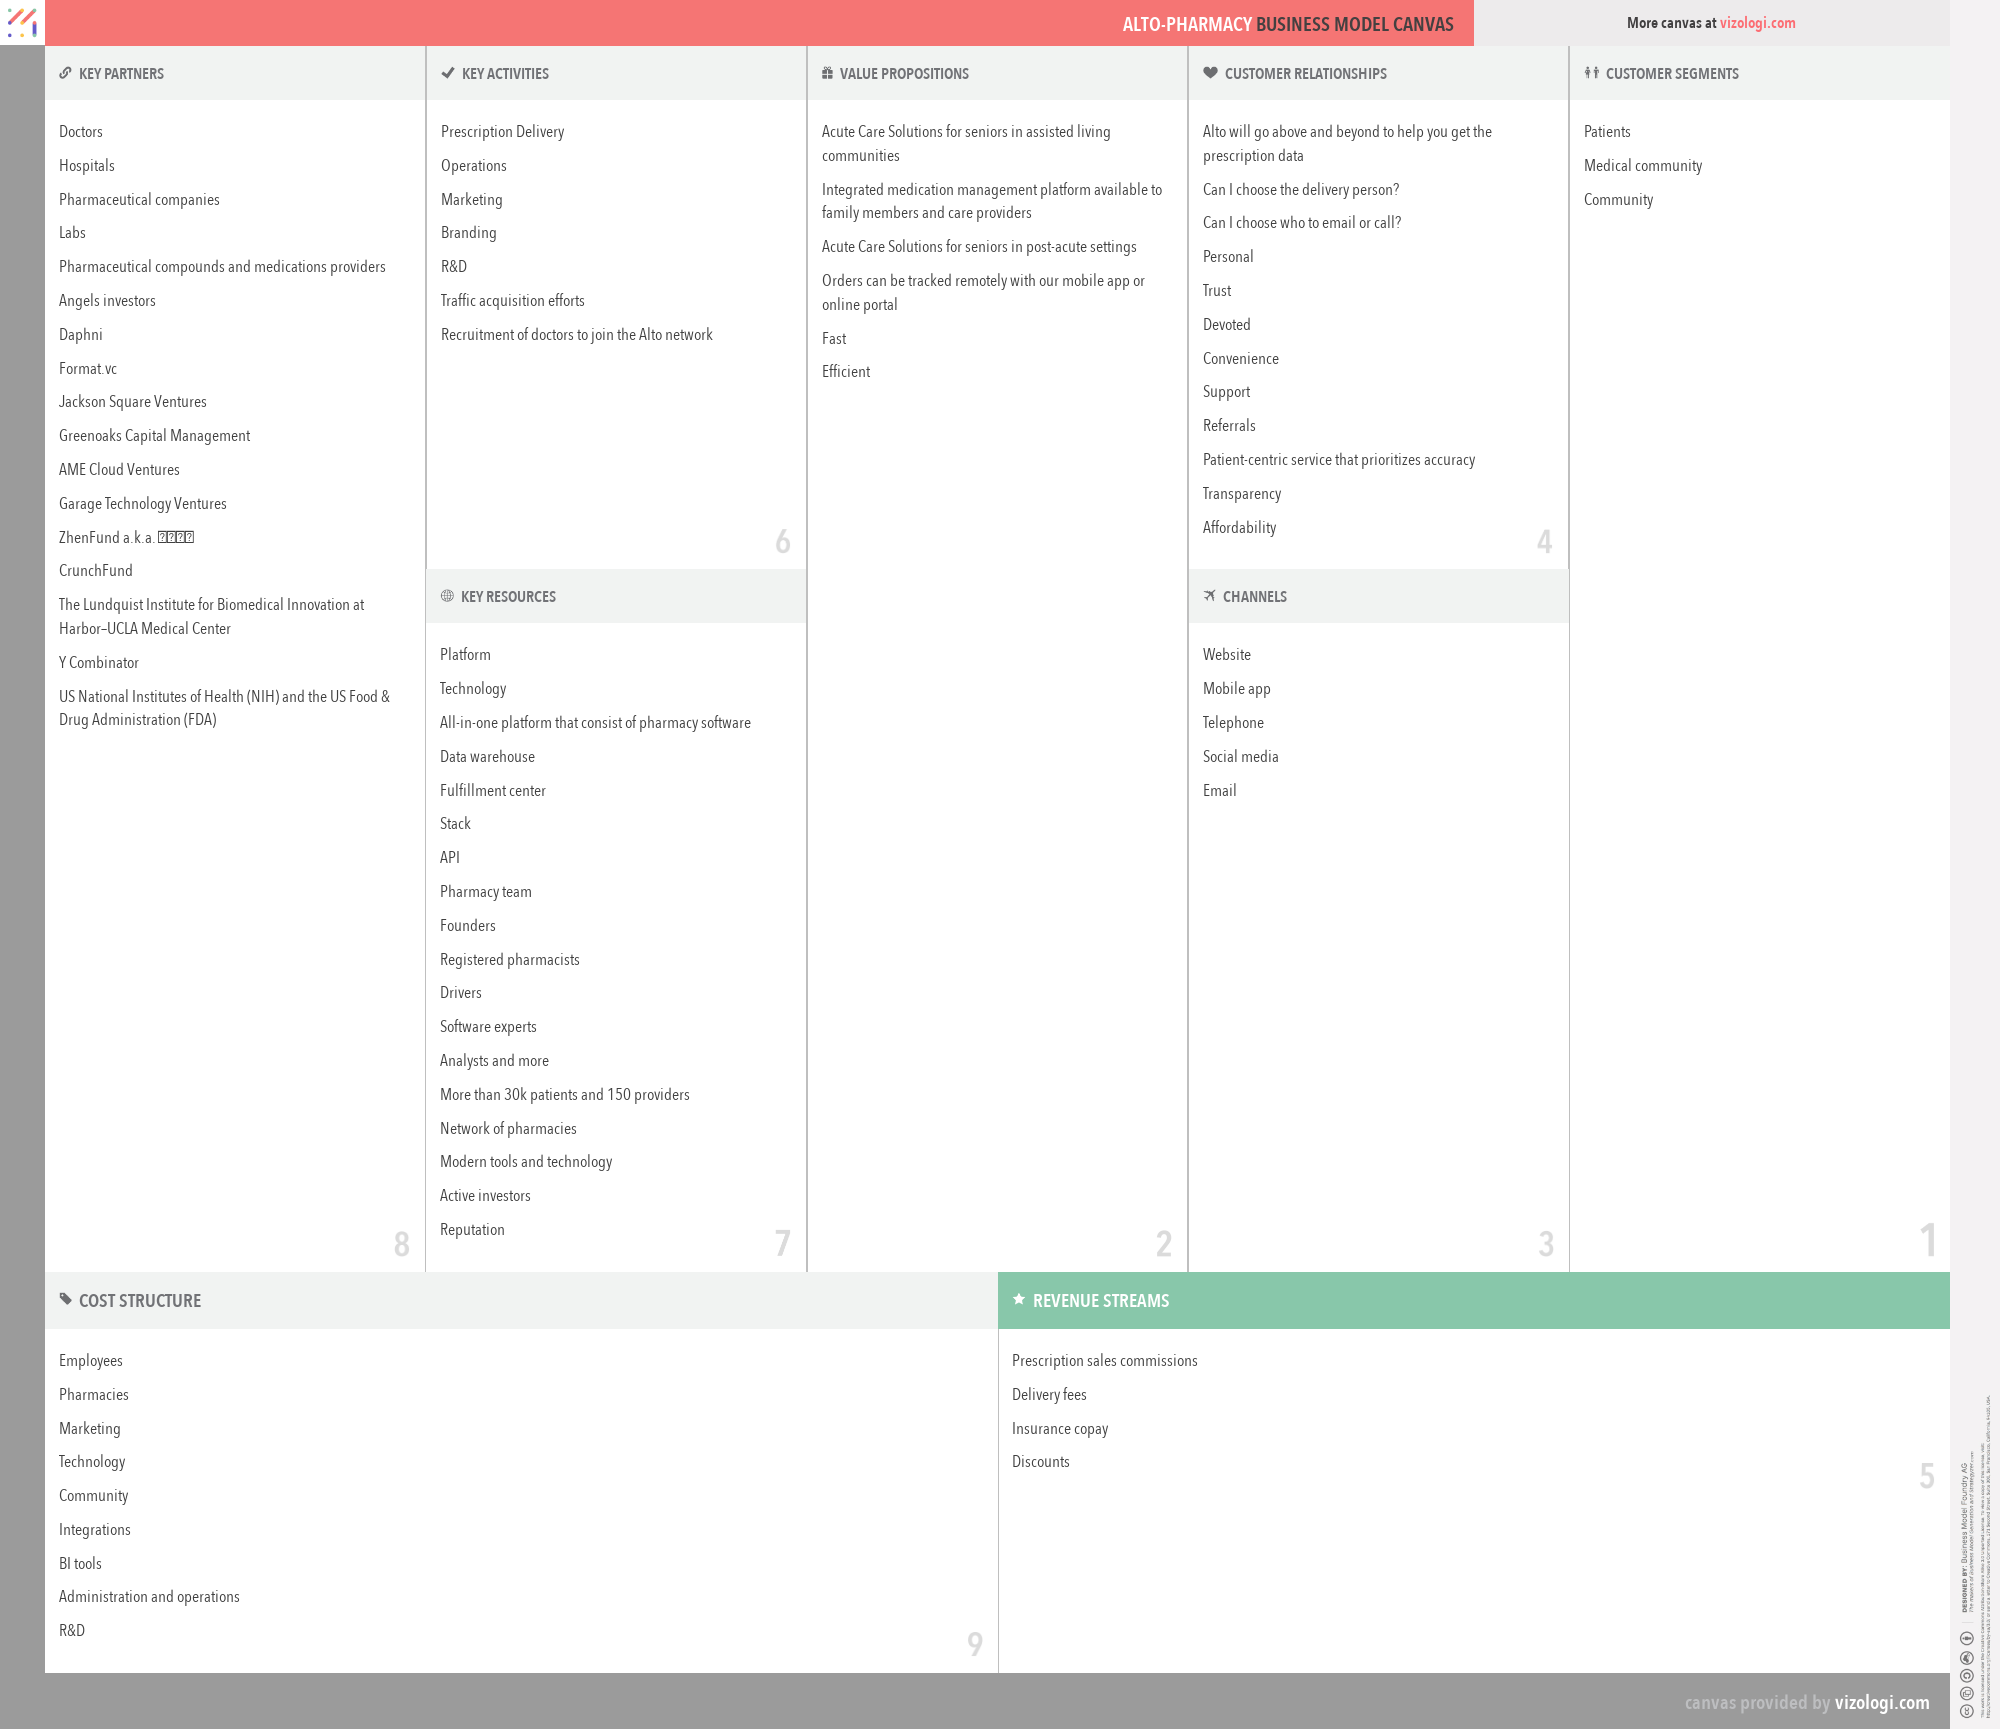Click the Customer Relationships heart icon
The image size is (2000, 1729).
click(1210, 73)
